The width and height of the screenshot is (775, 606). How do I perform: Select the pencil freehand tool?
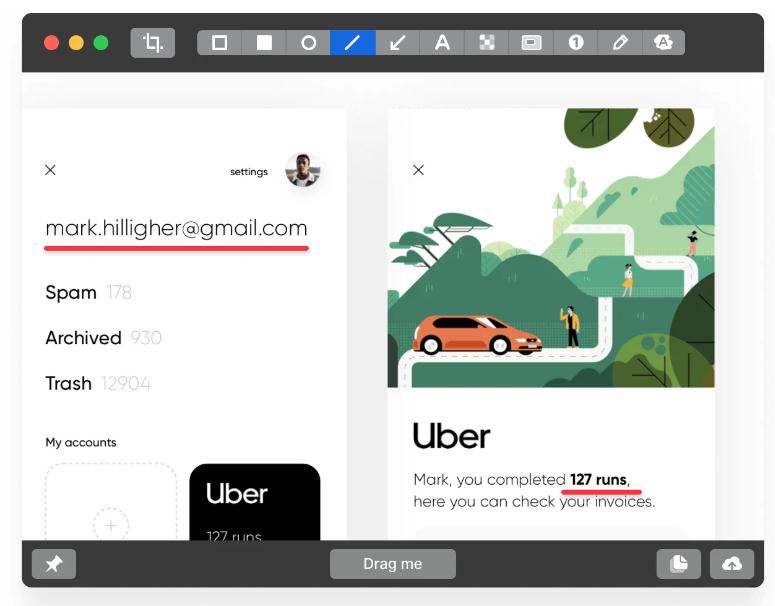click(620, 43)
